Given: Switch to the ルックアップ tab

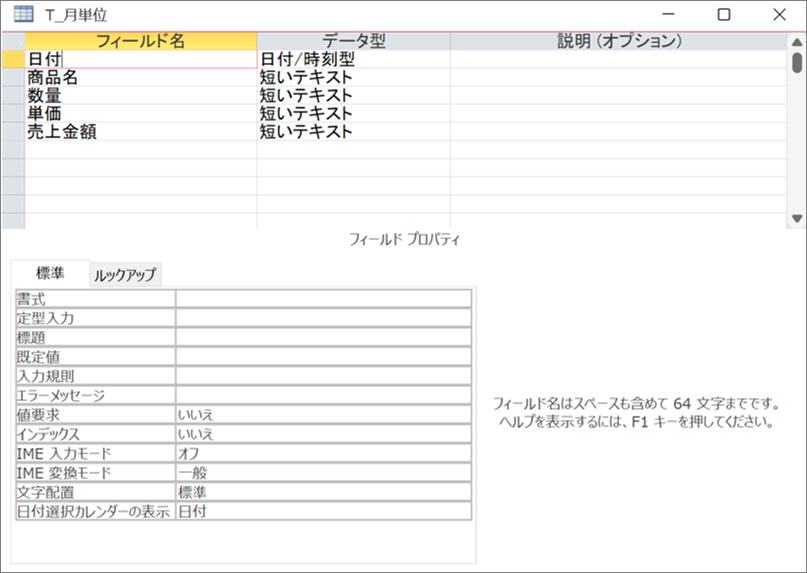Looking at the screenshot, I should (125, 275).
